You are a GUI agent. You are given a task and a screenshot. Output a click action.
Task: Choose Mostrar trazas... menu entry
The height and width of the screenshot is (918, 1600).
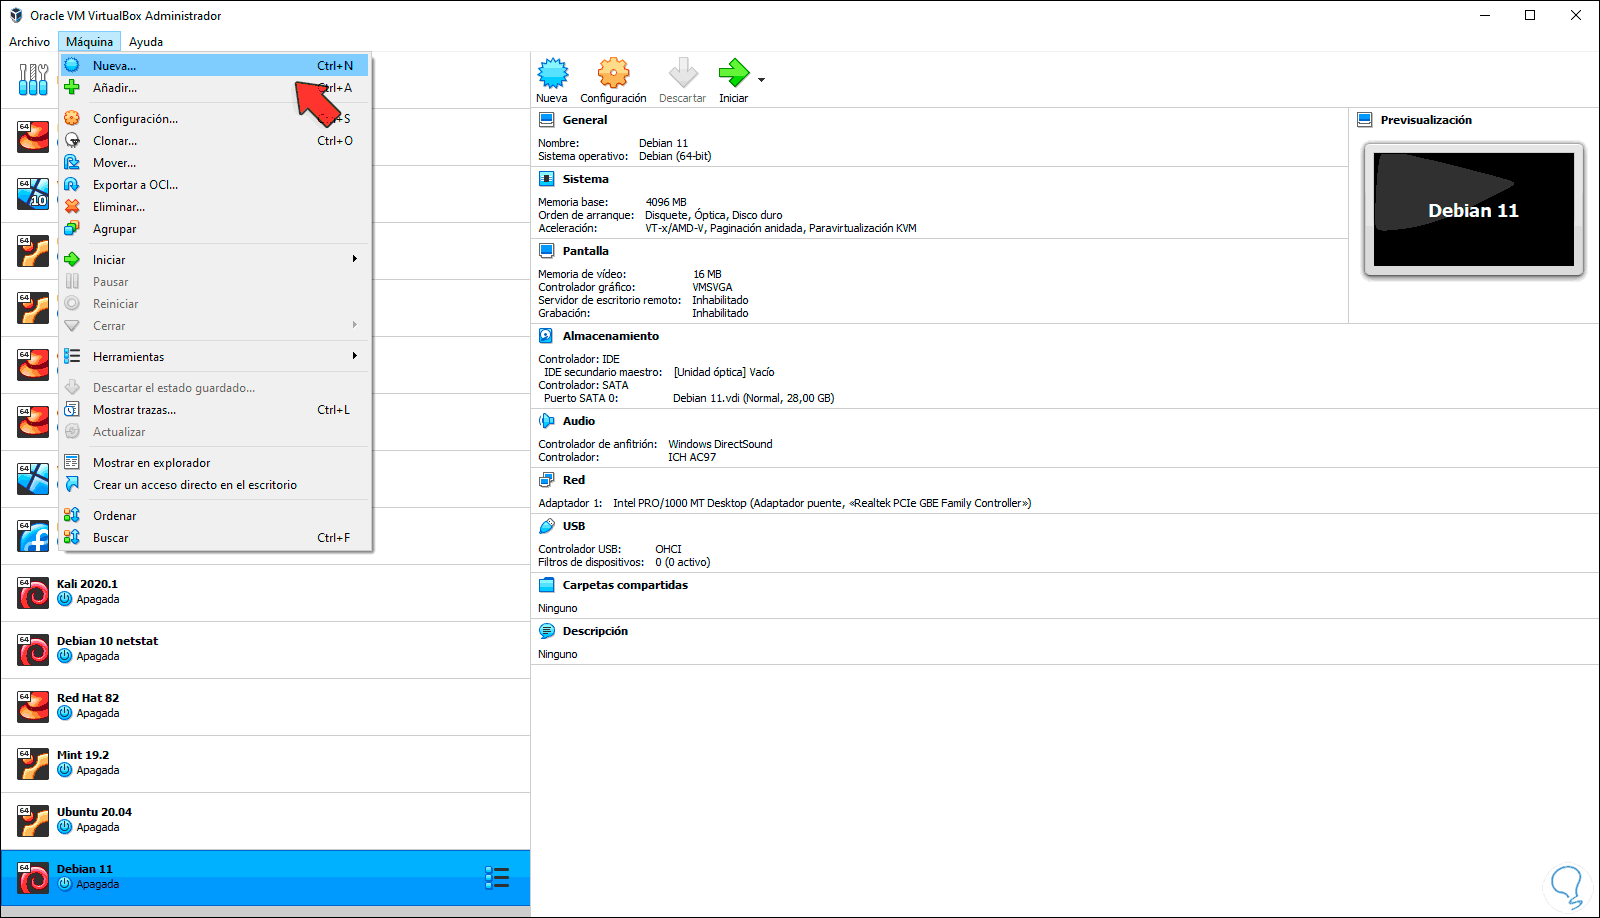click(215, 410)
